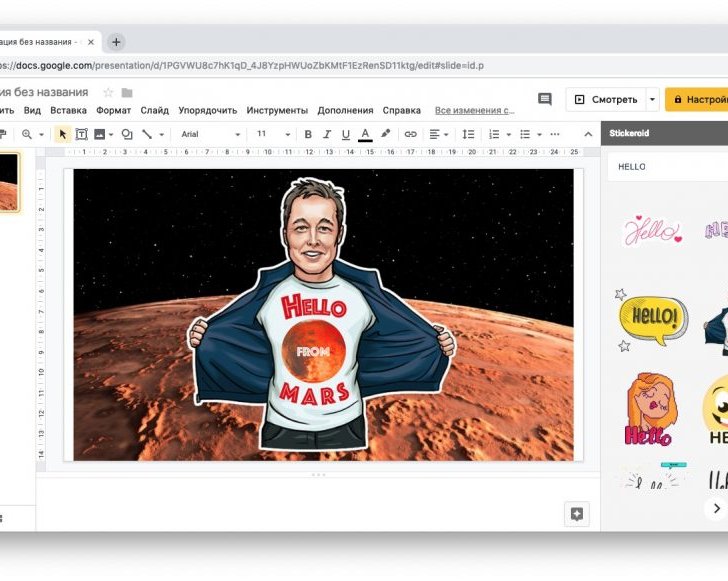The width and height of the screenshot is (728, 581).
Task: Close the presentation browser tab
Action: click(91, 42)
